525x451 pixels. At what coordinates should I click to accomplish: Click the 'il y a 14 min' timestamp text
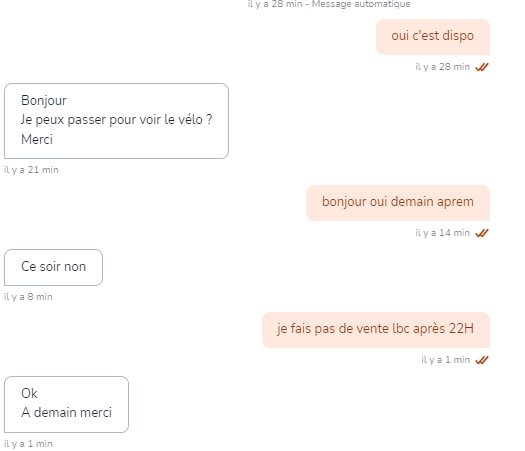[x=442, y=233]
